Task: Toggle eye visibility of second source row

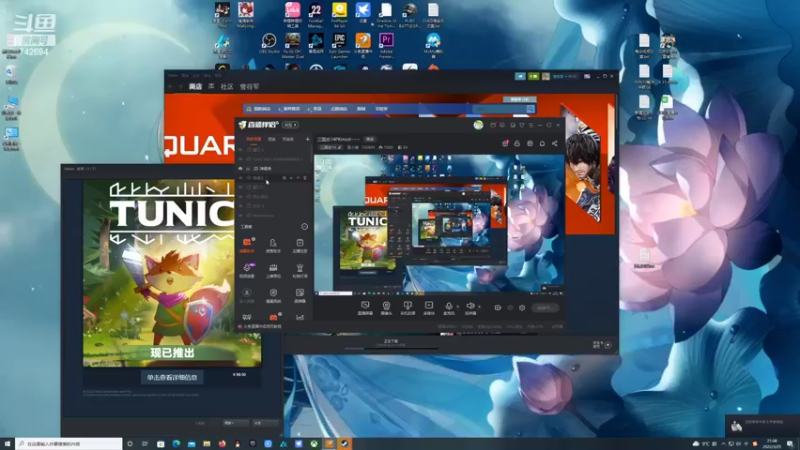Action: [241, 159]
